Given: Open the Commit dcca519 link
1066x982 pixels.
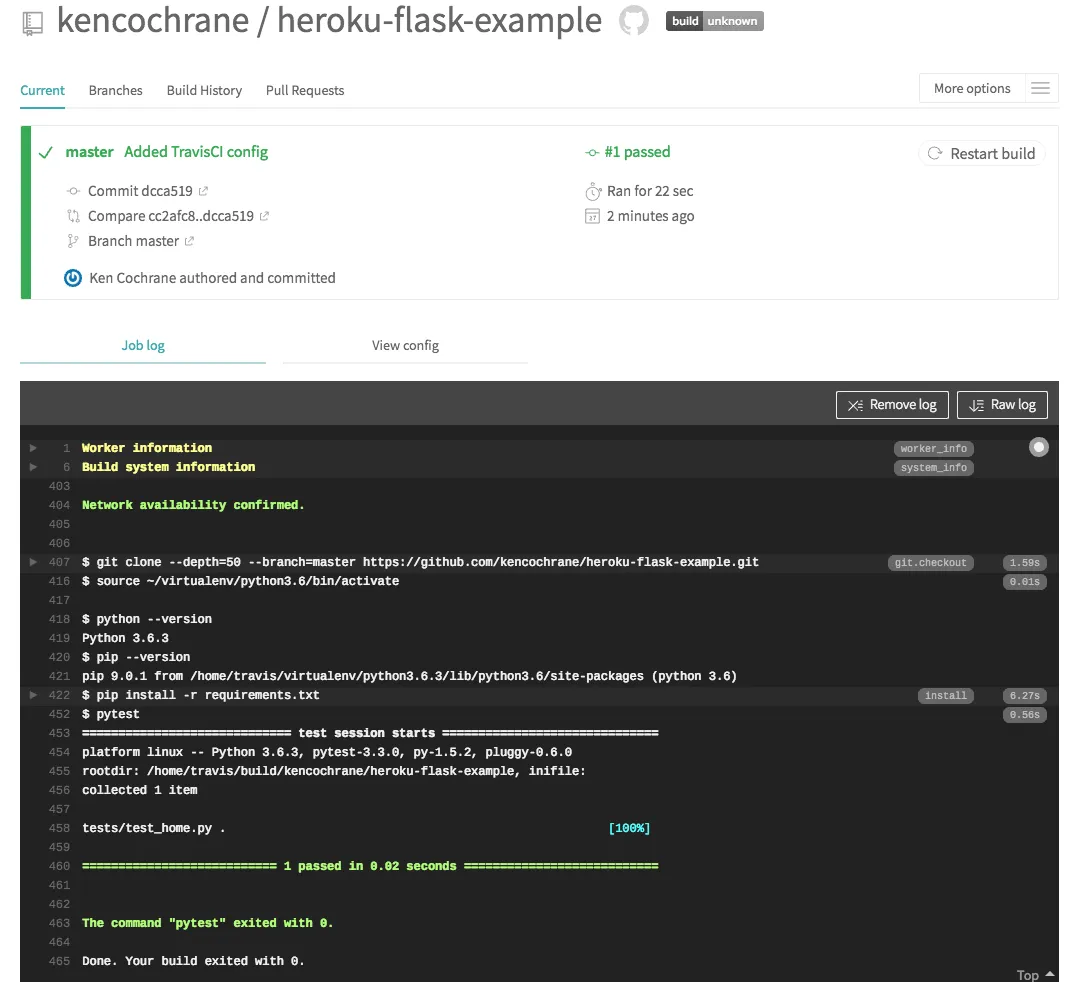Looking at the screenshot, I should click(140, 191).
